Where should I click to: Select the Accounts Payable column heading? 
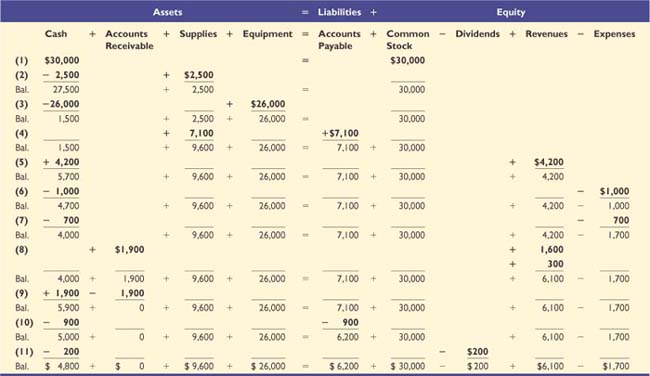coord(339,40)
